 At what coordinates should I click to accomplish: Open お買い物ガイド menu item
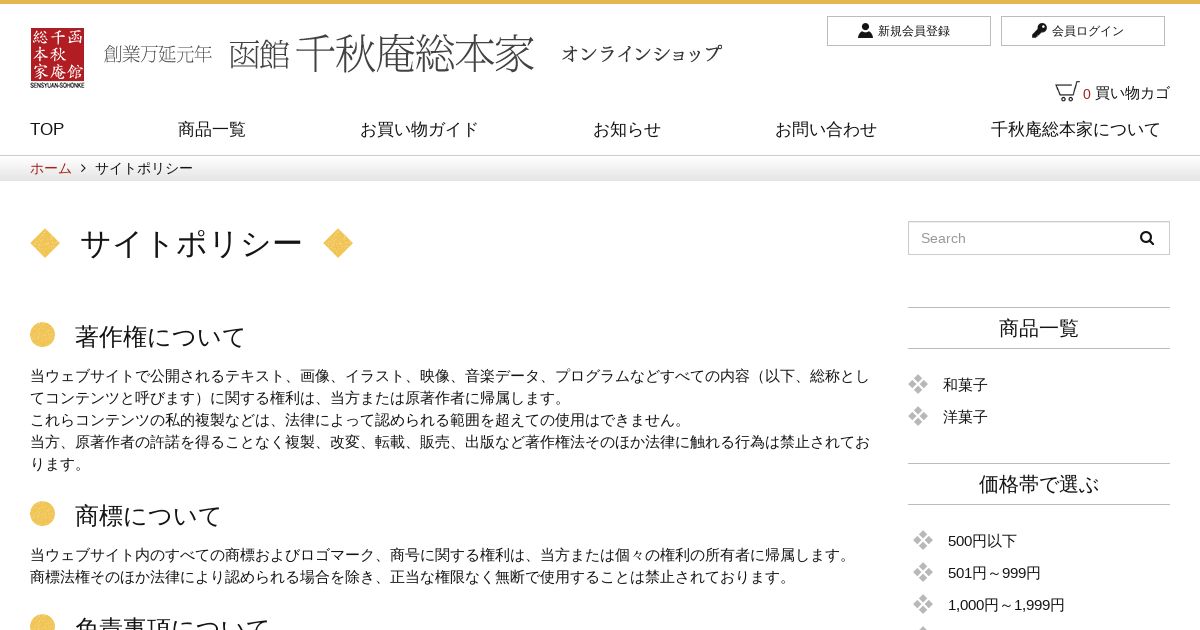click(419, 129)
